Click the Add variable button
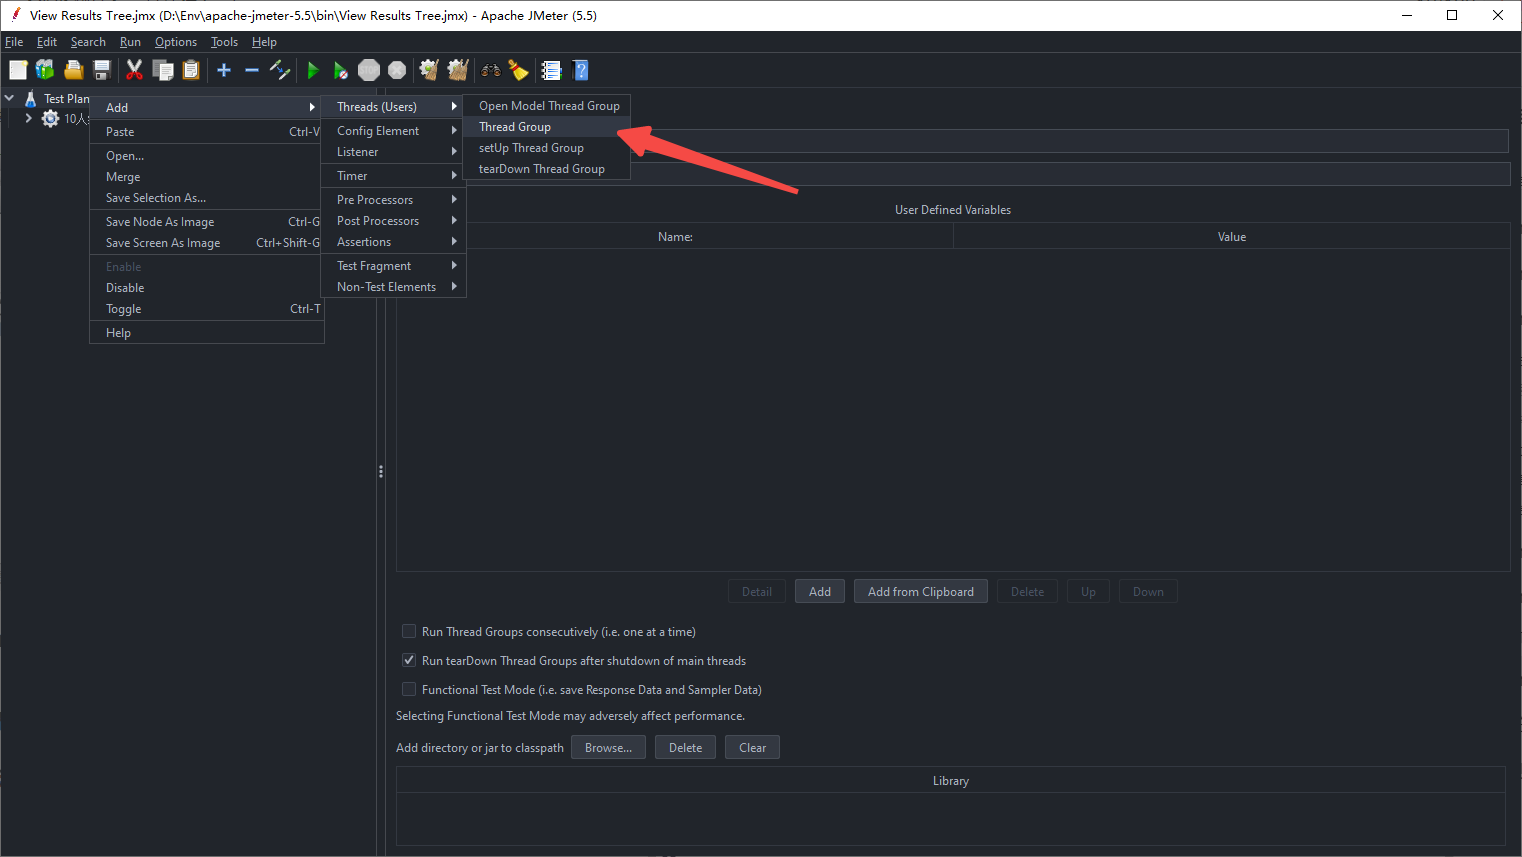The image size is (1522, 857). coord(820,592)
